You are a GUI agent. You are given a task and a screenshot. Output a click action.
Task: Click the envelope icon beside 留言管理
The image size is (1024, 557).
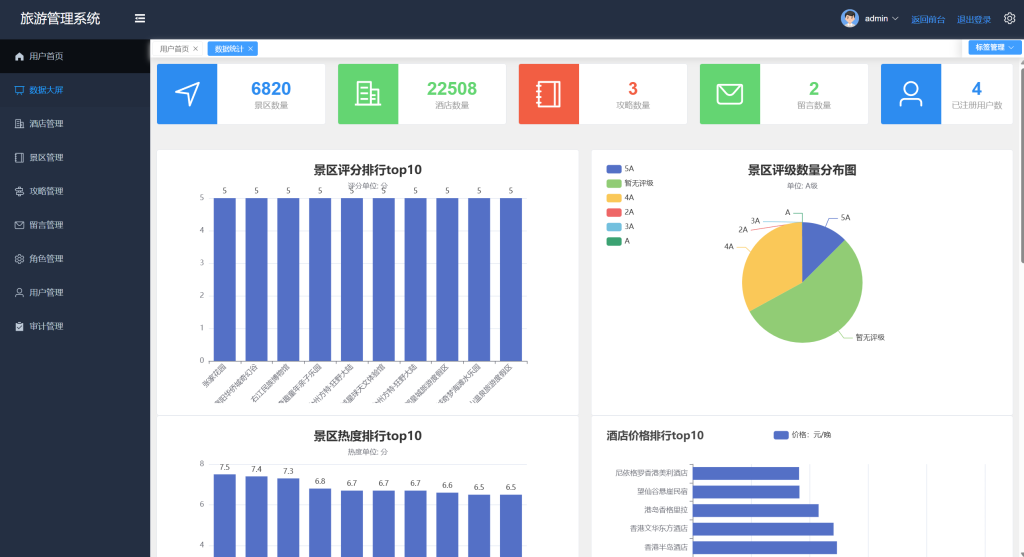pos(19,225)
